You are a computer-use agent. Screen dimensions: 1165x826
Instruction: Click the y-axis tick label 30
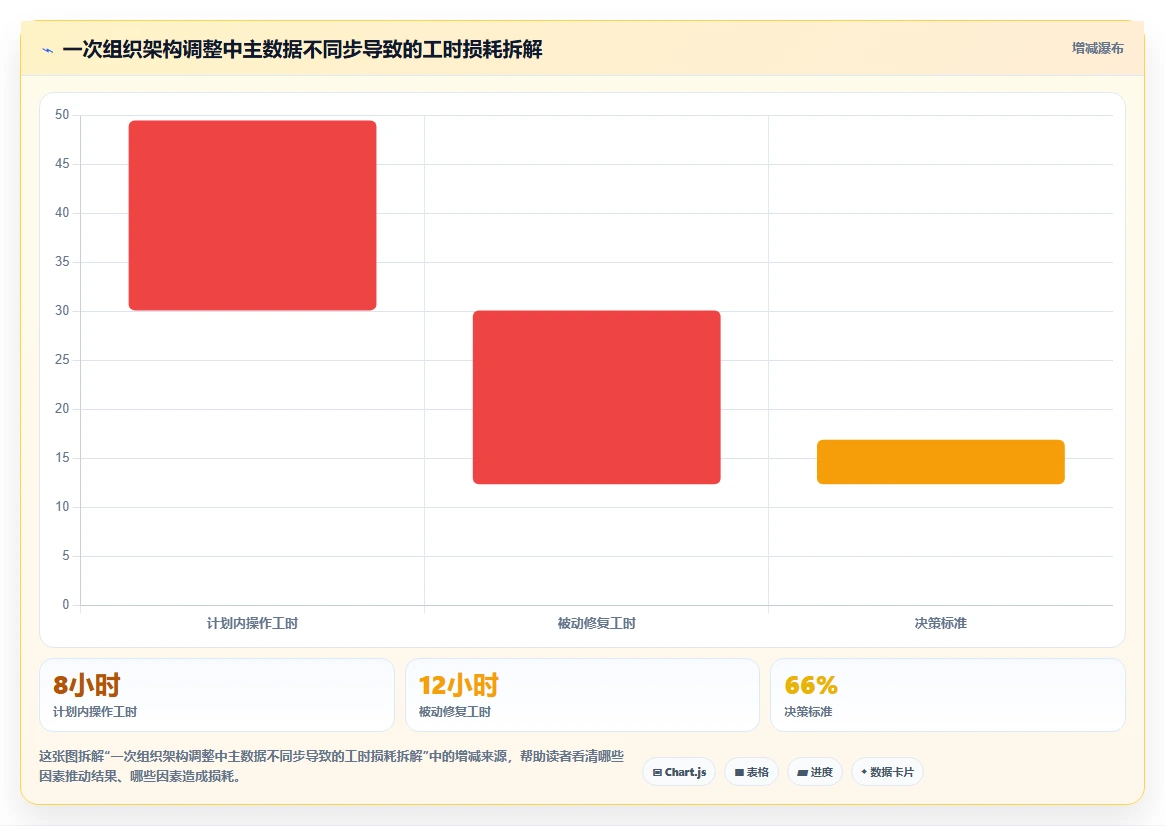click(x=62, y=310)
